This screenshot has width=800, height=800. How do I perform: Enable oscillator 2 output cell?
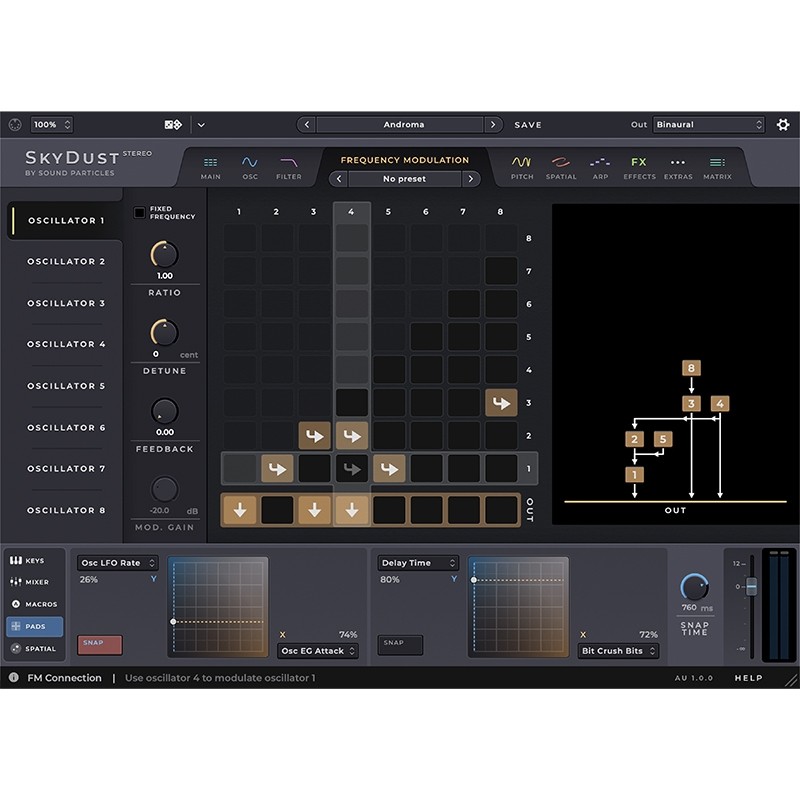coord(277,510)
